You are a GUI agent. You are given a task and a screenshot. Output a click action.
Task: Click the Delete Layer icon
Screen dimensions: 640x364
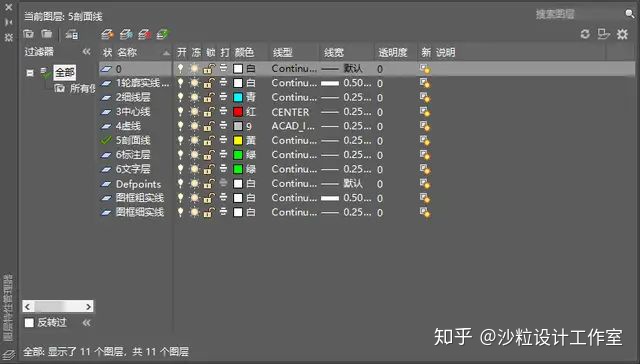pos(144,35)
